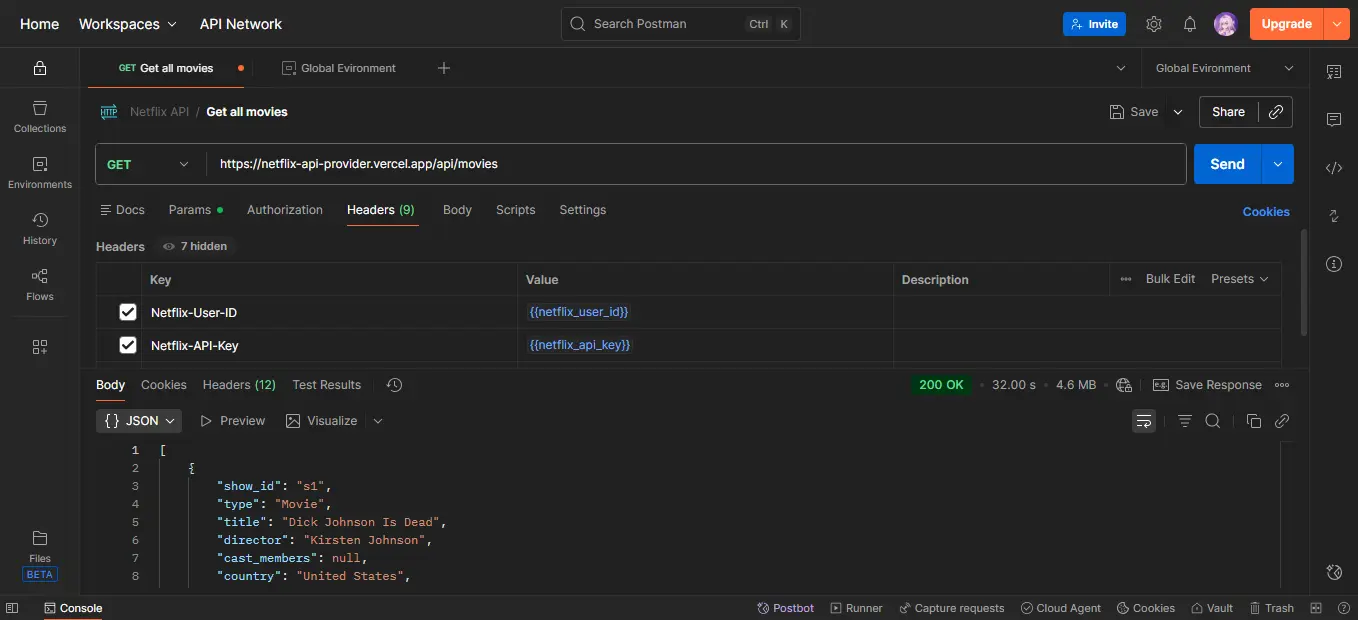The width and height of the screenshot is (1358, 620).
Task: Search within the response body
Action: (x=1213, y=421)
